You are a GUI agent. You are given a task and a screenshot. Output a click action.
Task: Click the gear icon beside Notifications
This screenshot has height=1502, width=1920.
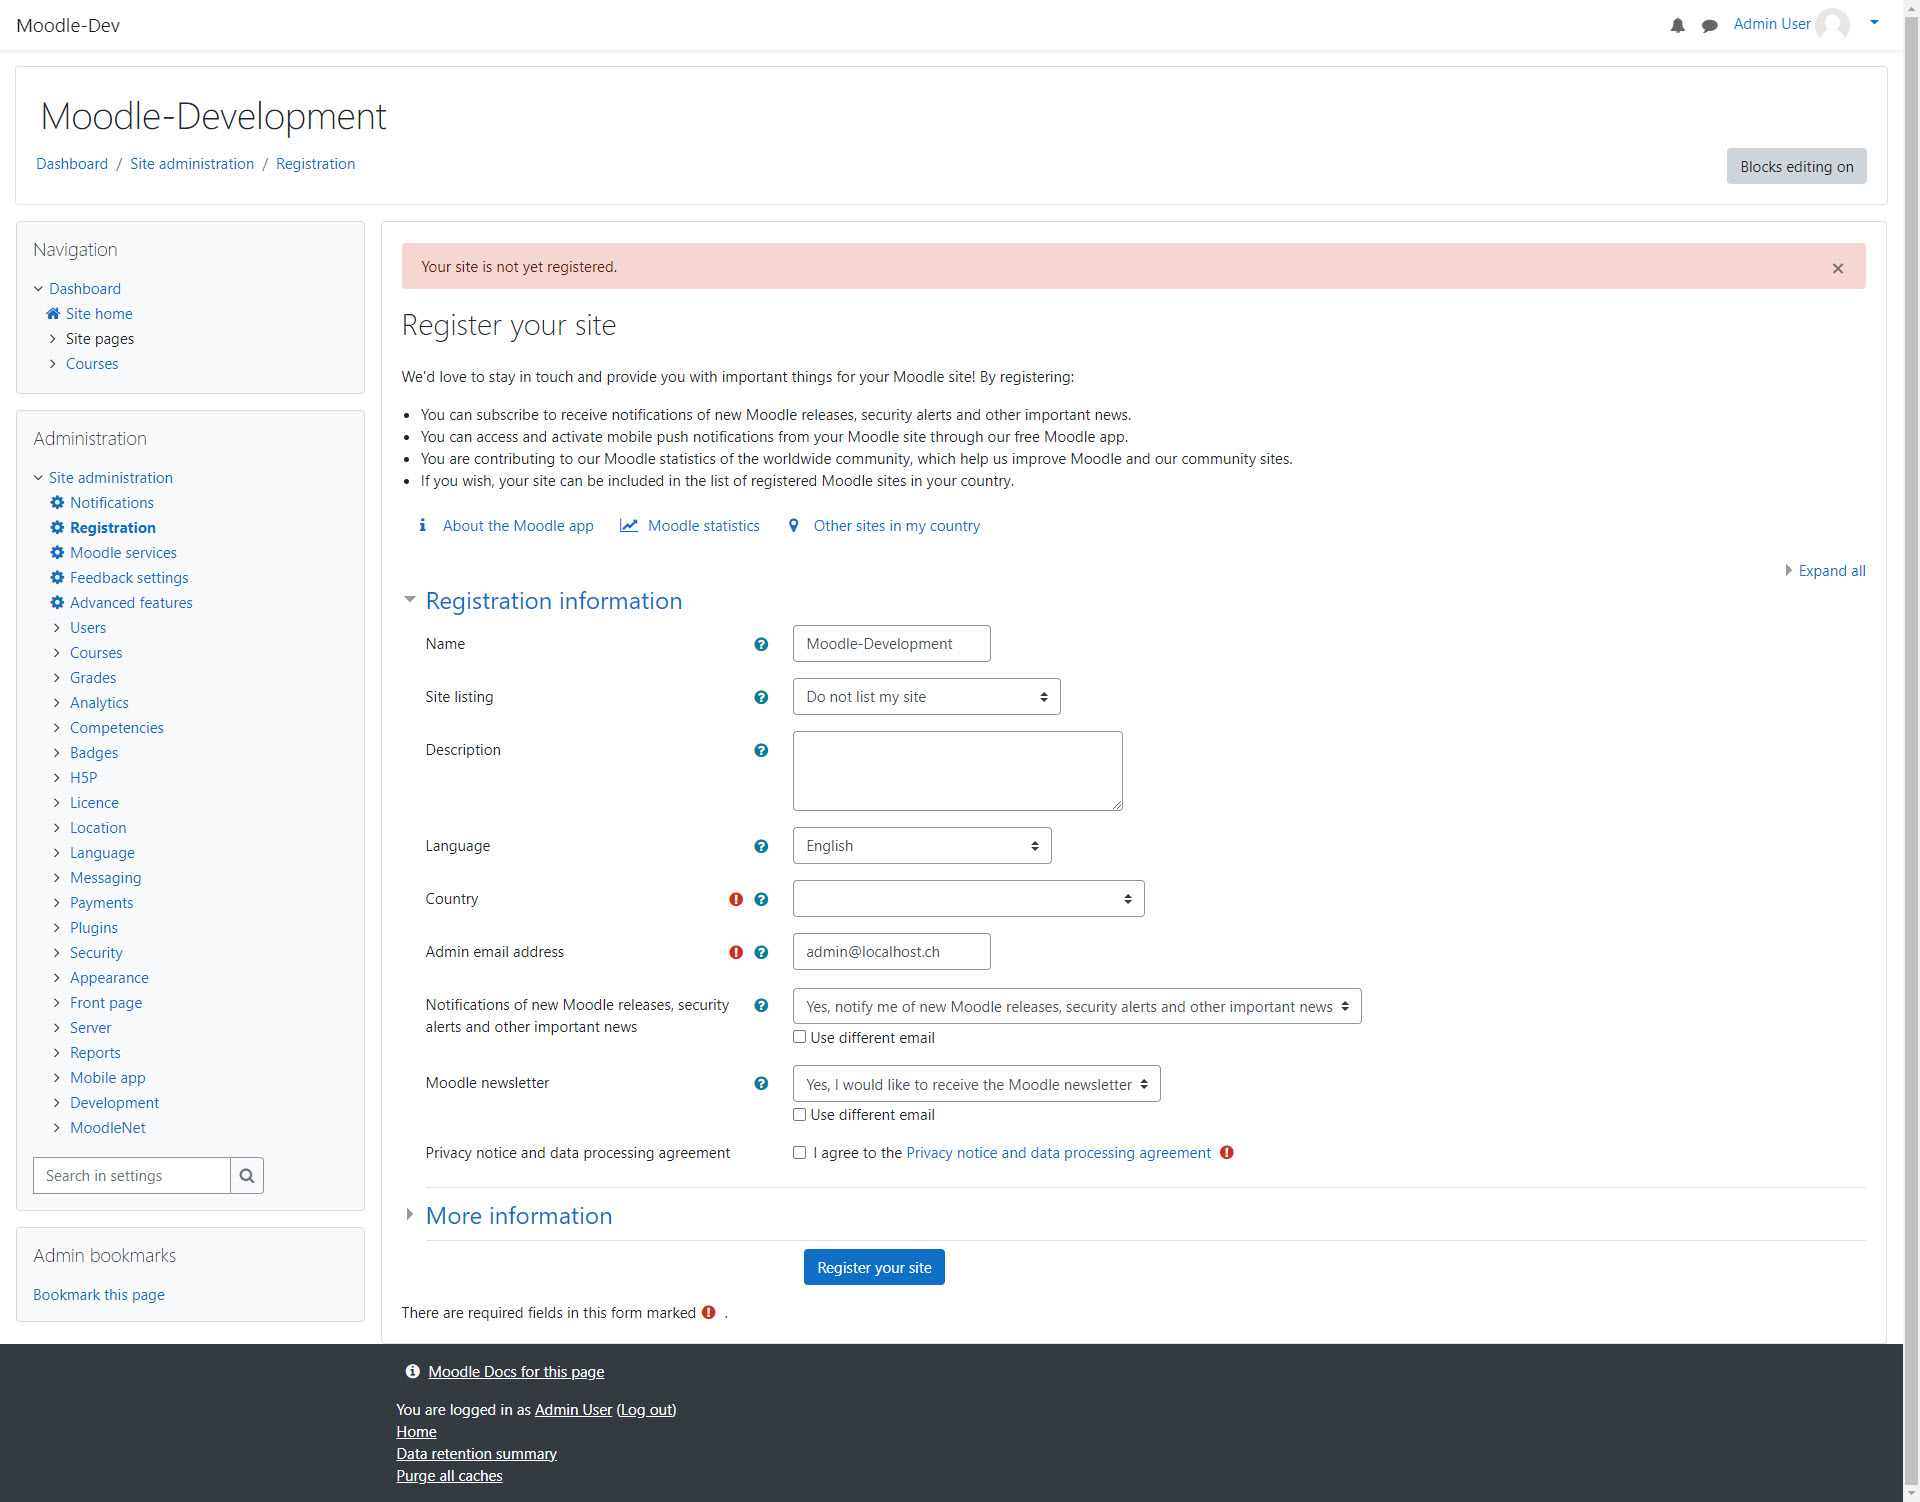57,503
